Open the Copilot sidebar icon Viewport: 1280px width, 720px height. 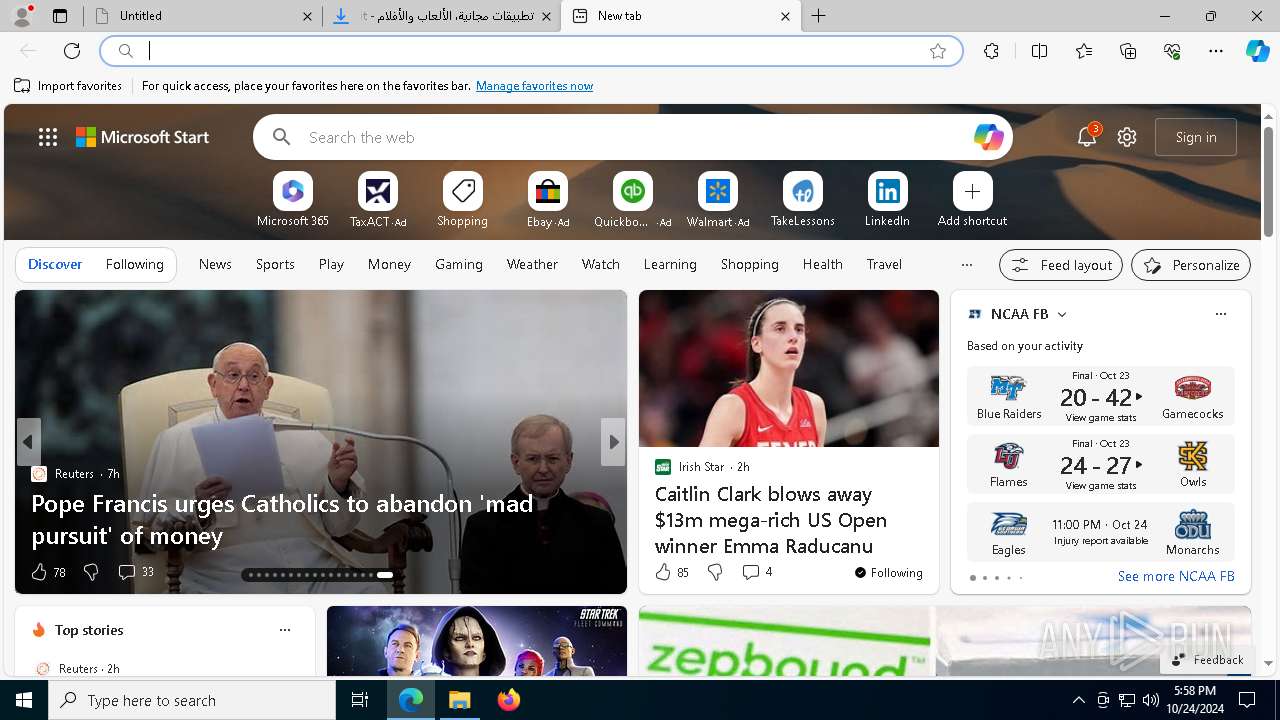pos(1257,51)
